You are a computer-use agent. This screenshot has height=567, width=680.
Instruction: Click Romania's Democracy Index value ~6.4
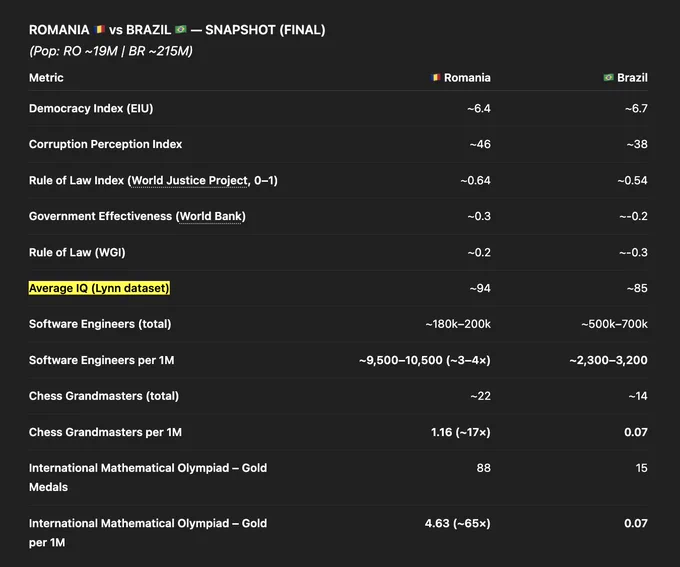(x=479, y=108)
